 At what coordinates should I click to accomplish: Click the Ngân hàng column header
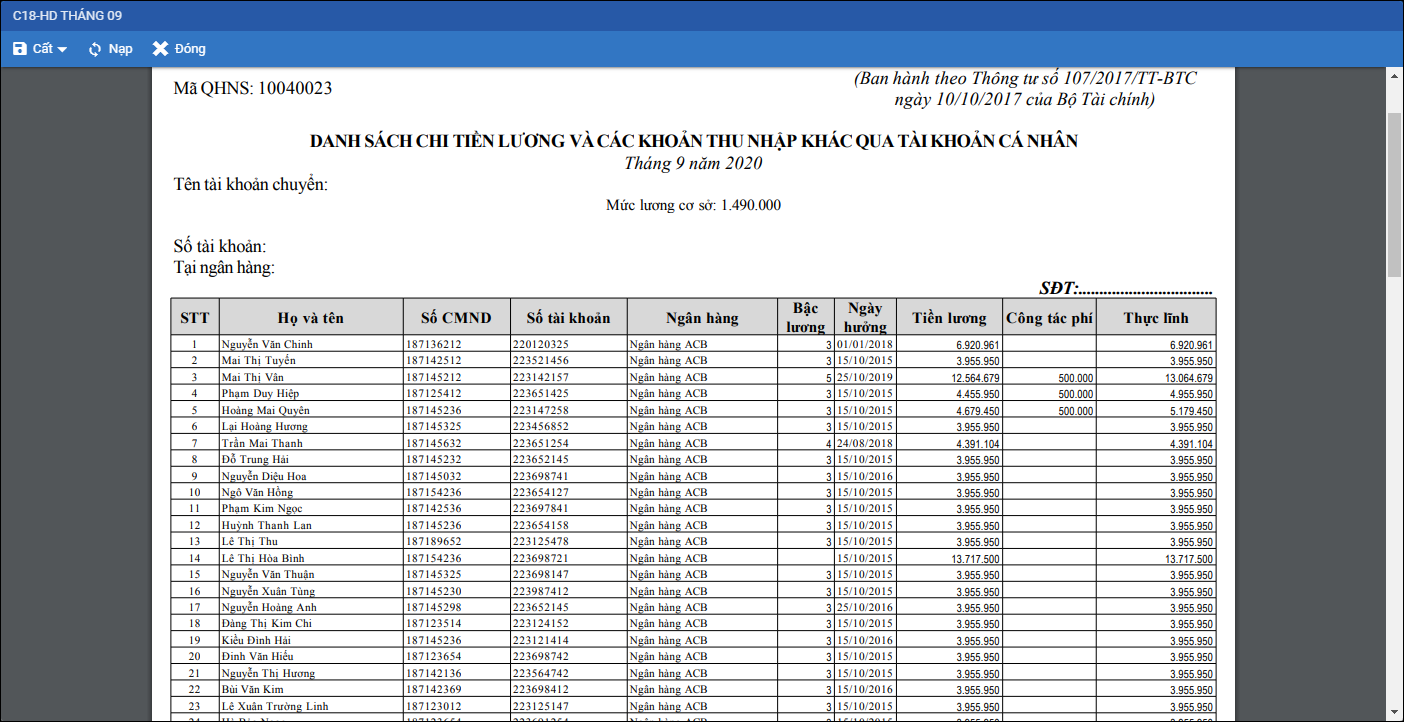pyautogui.click(x=702, y=318)
